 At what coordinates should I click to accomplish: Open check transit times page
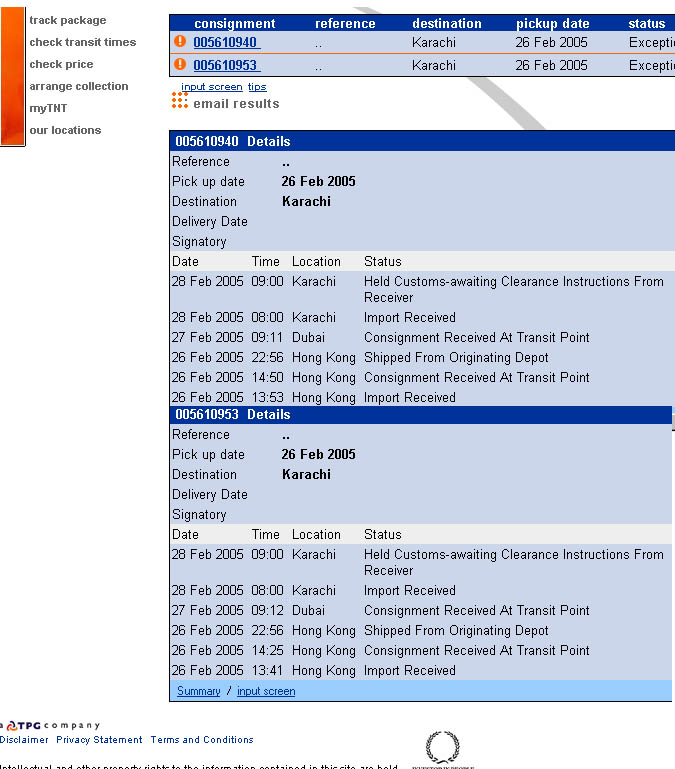click(82, 42)
